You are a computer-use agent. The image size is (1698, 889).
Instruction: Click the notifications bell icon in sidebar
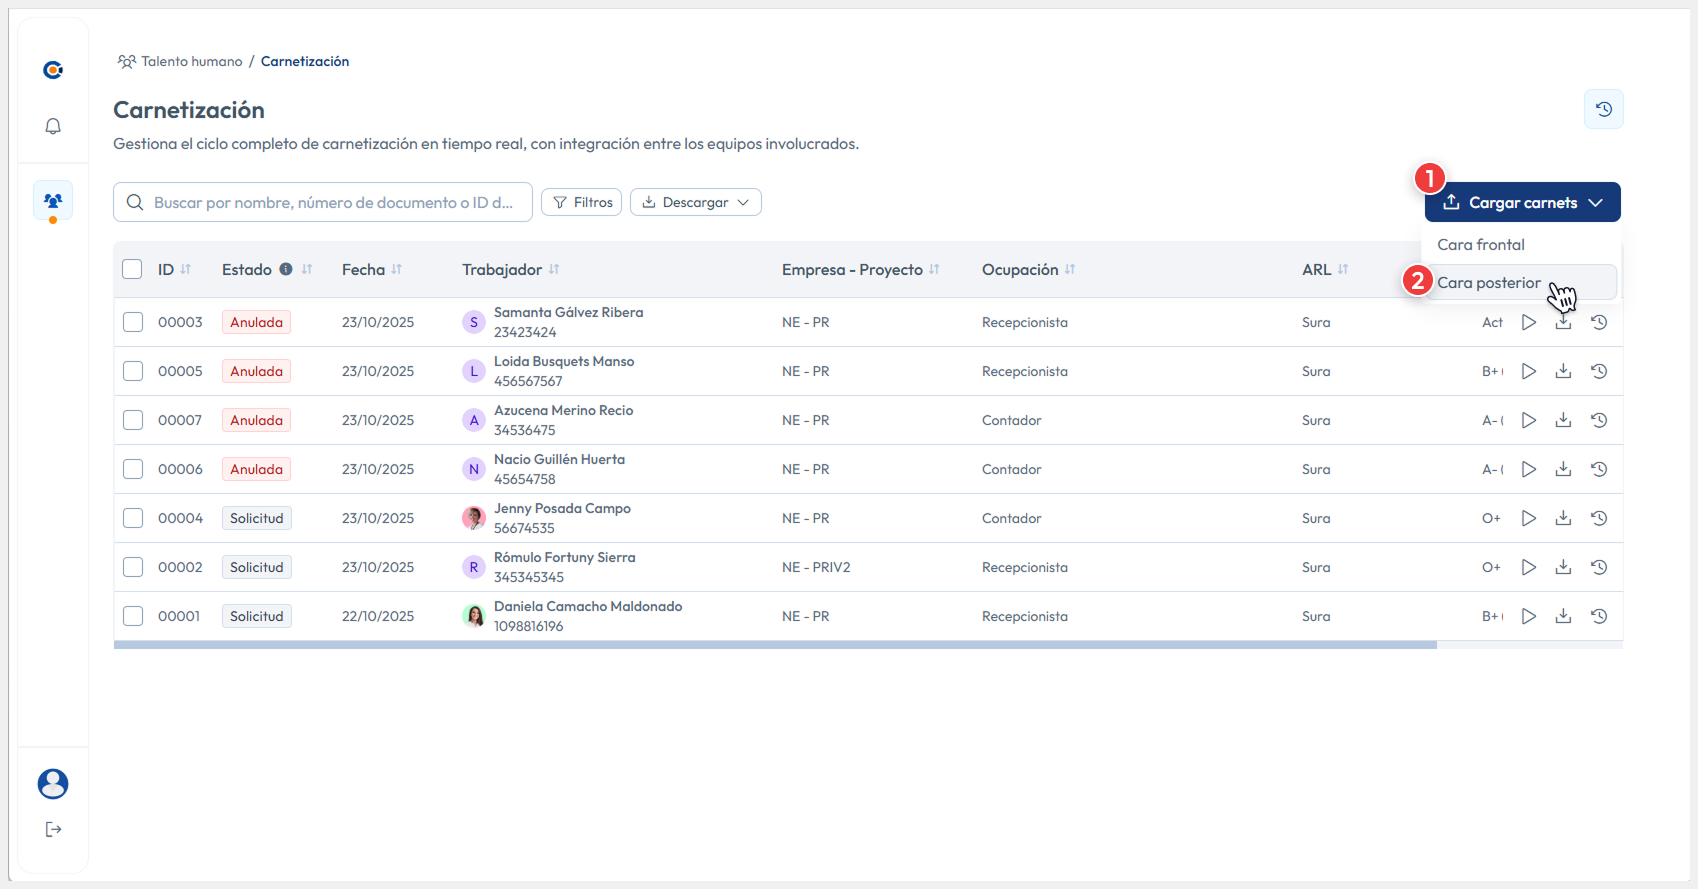click(x=53, y=126)
